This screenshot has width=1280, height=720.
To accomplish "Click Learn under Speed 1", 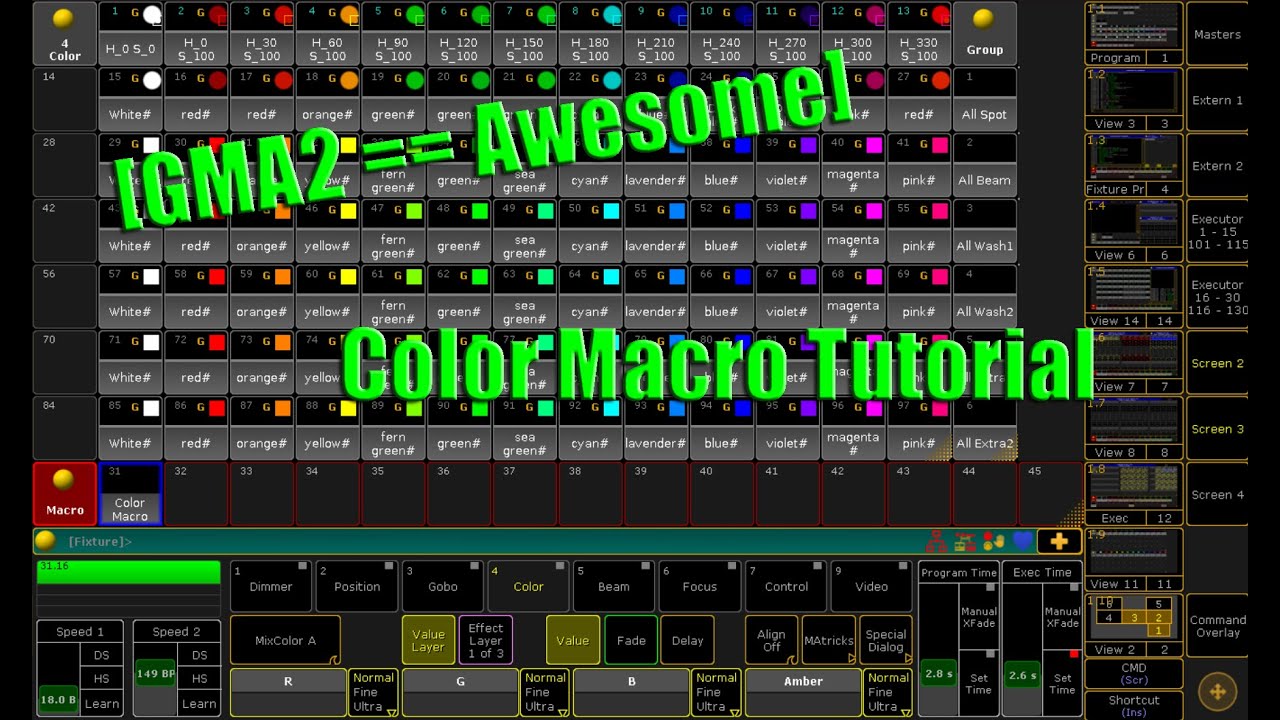I will coord(102,703).
